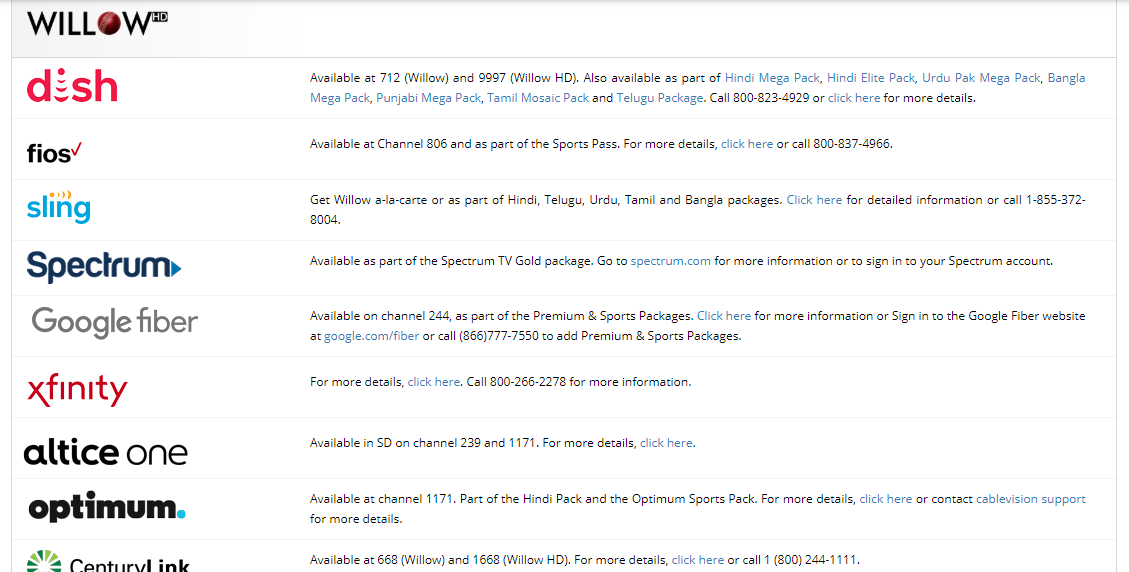
Task: Open the Hindi Mega Pack link
Action: (772, 78)
